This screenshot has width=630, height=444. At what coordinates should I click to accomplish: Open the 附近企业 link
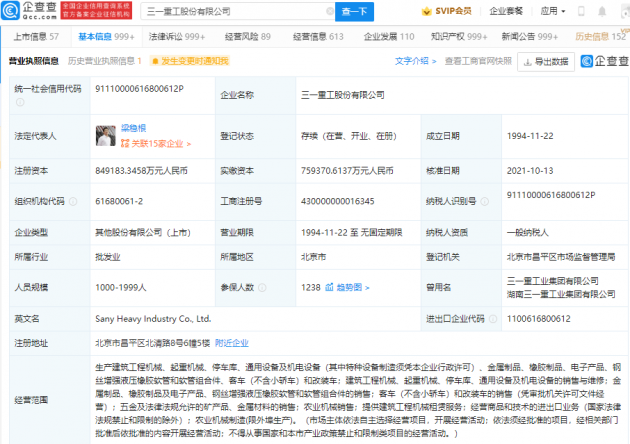231,342
